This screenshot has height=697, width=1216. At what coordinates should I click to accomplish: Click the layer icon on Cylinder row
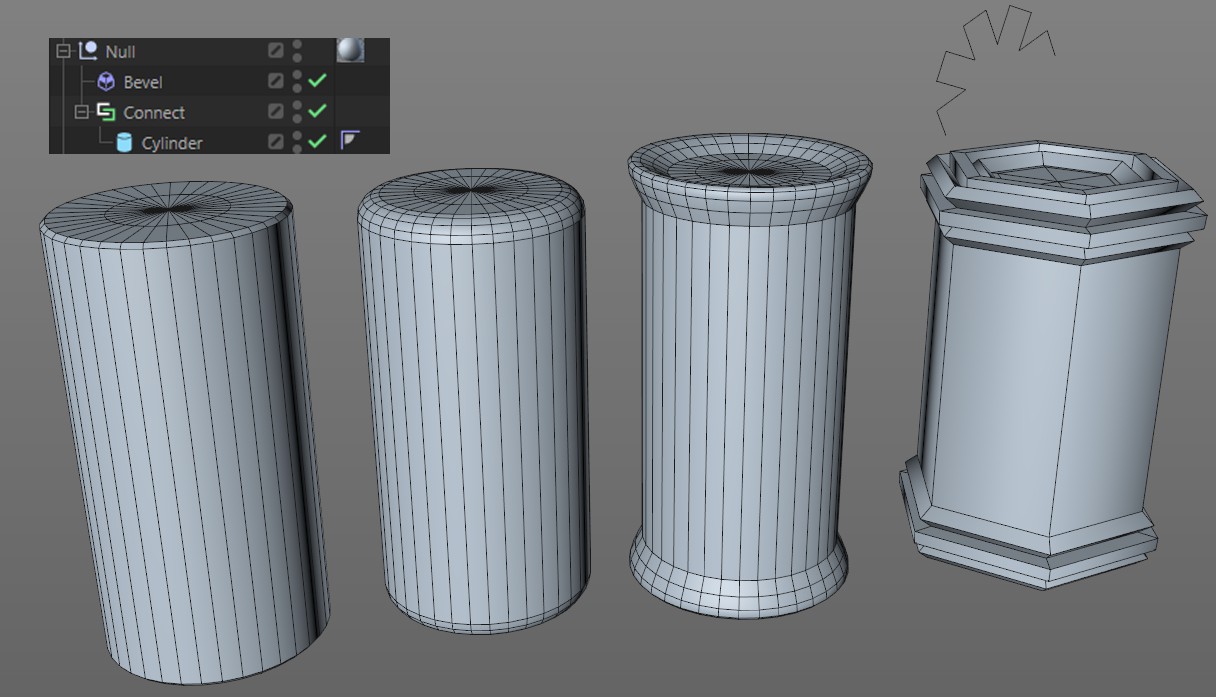(x=276, y=143)
